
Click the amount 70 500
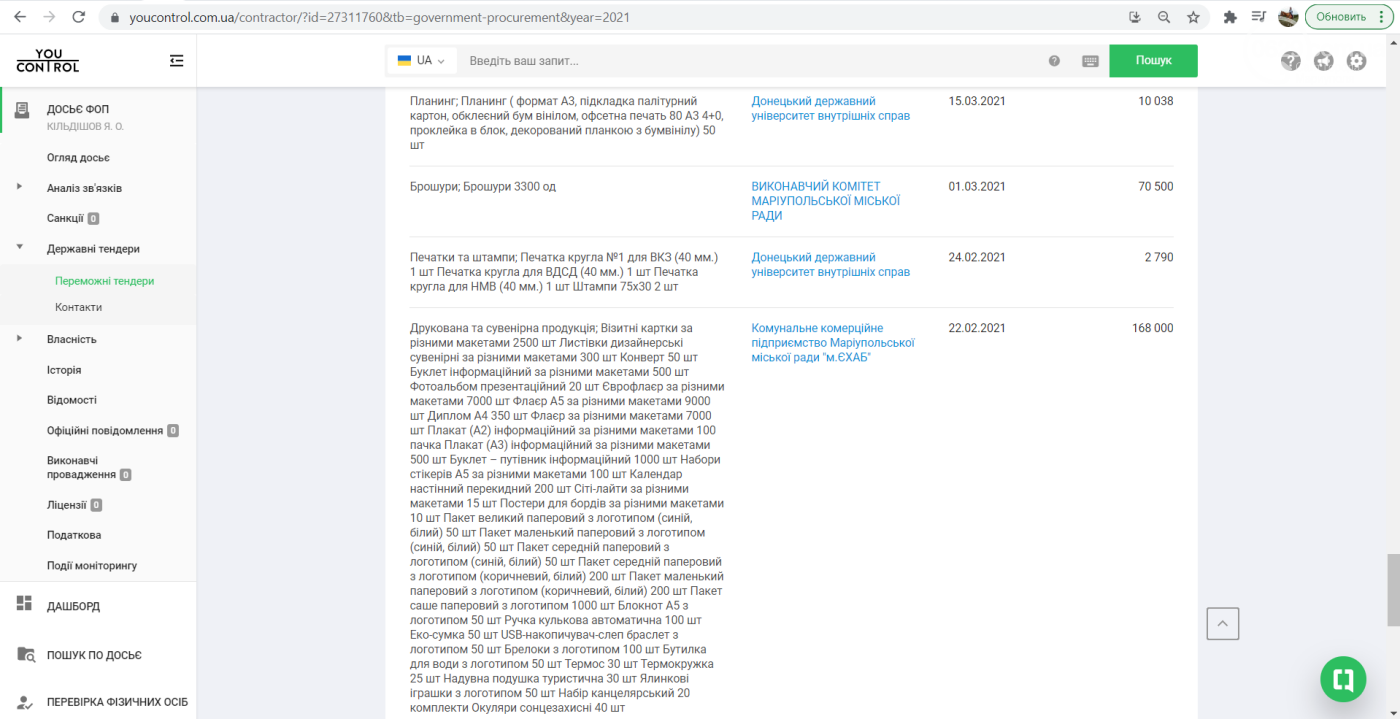1156,186
